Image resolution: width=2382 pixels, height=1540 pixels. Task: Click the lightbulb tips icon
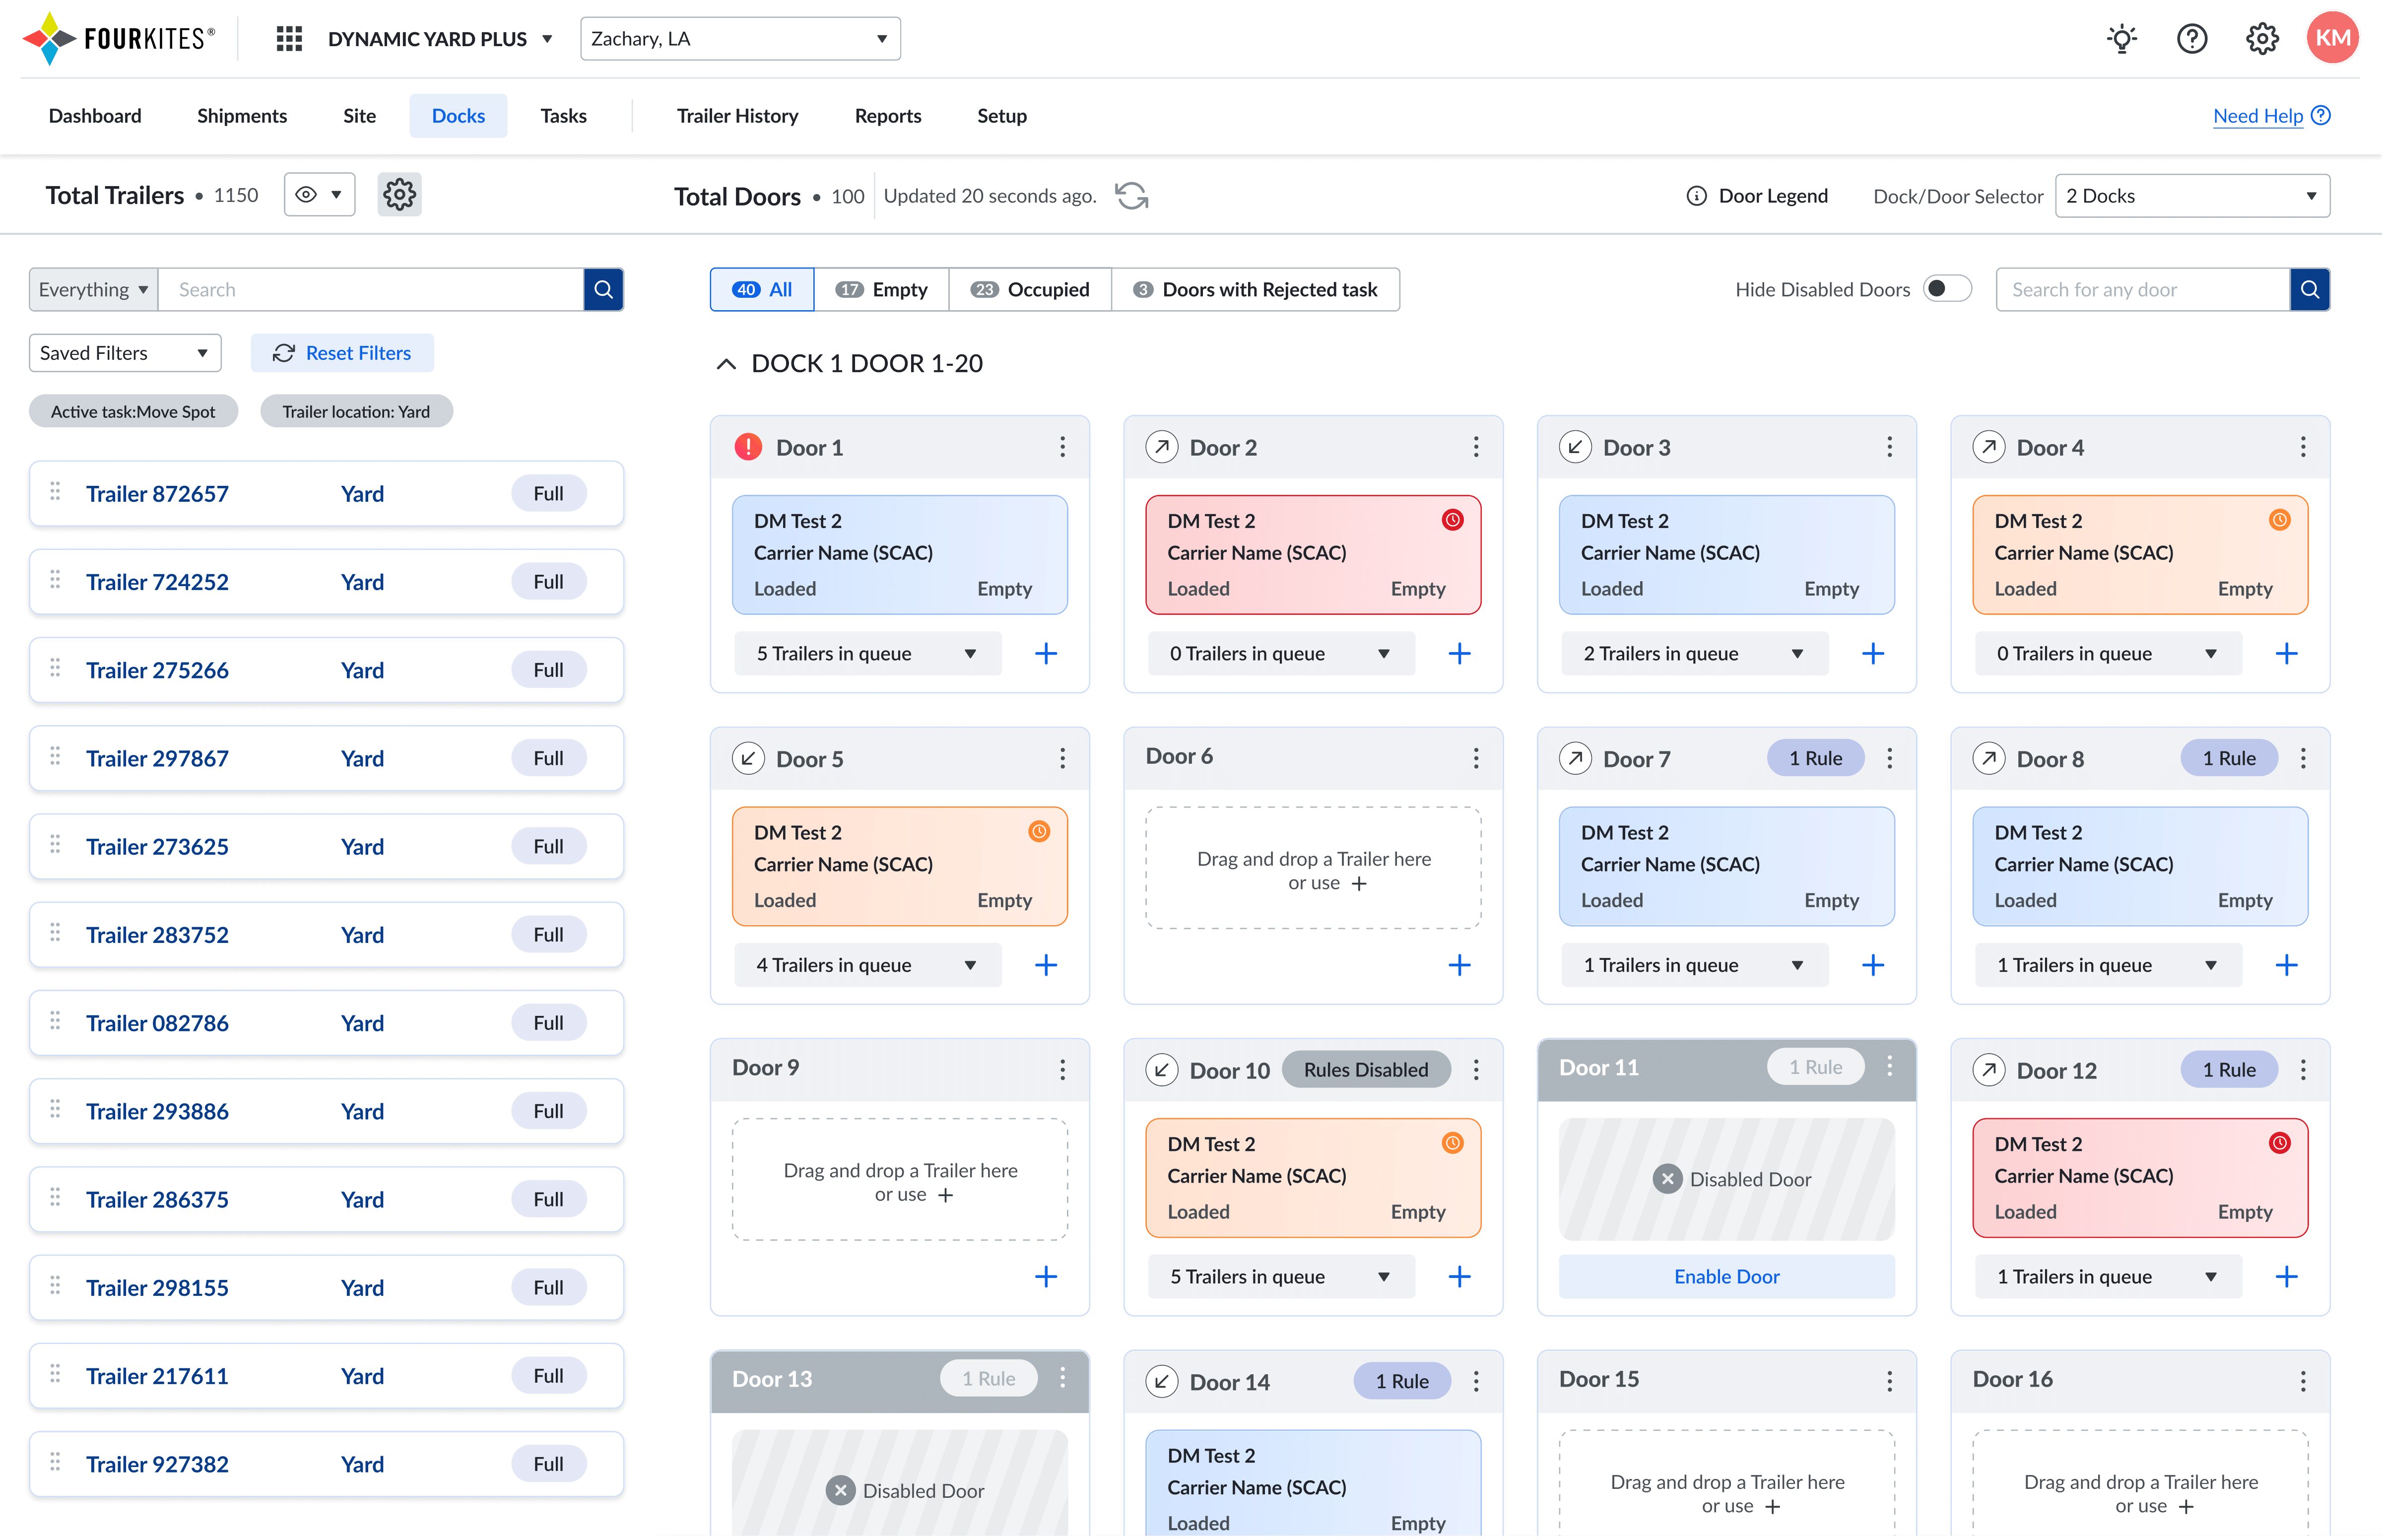2122,39
